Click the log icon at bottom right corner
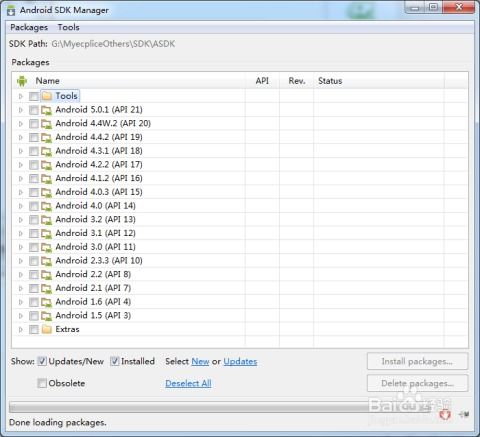480x437 pixels. click(x=464, y=414)
